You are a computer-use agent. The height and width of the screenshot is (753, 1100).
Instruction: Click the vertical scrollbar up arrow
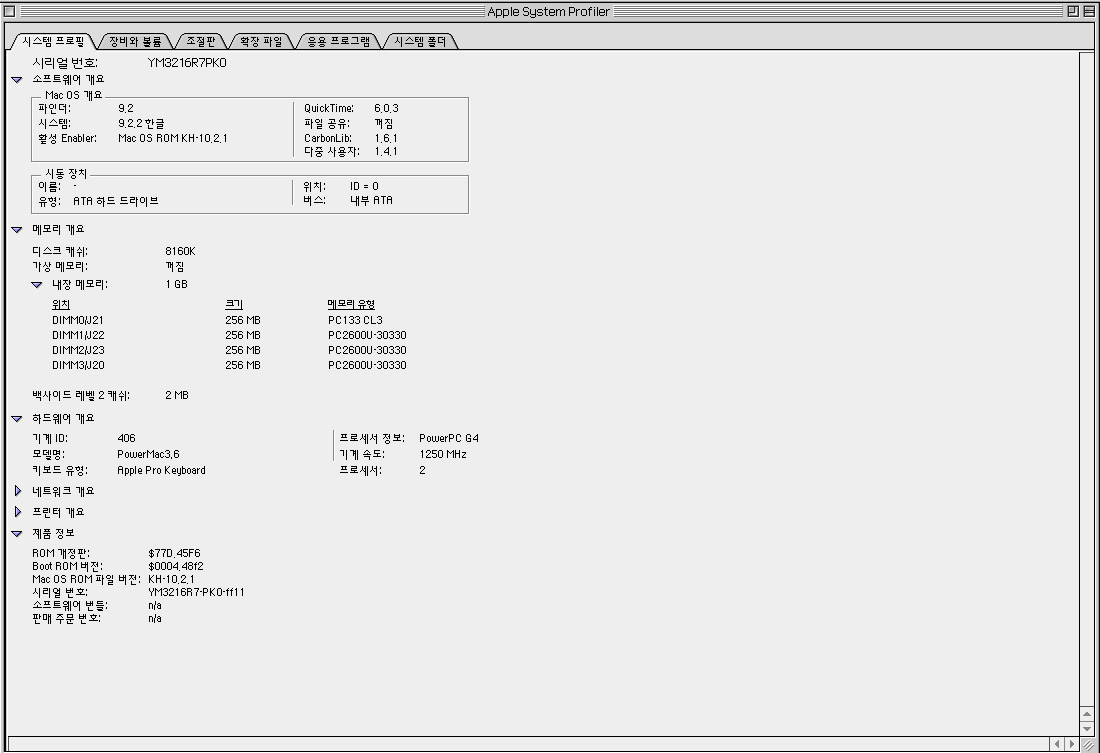point(1087,713)
